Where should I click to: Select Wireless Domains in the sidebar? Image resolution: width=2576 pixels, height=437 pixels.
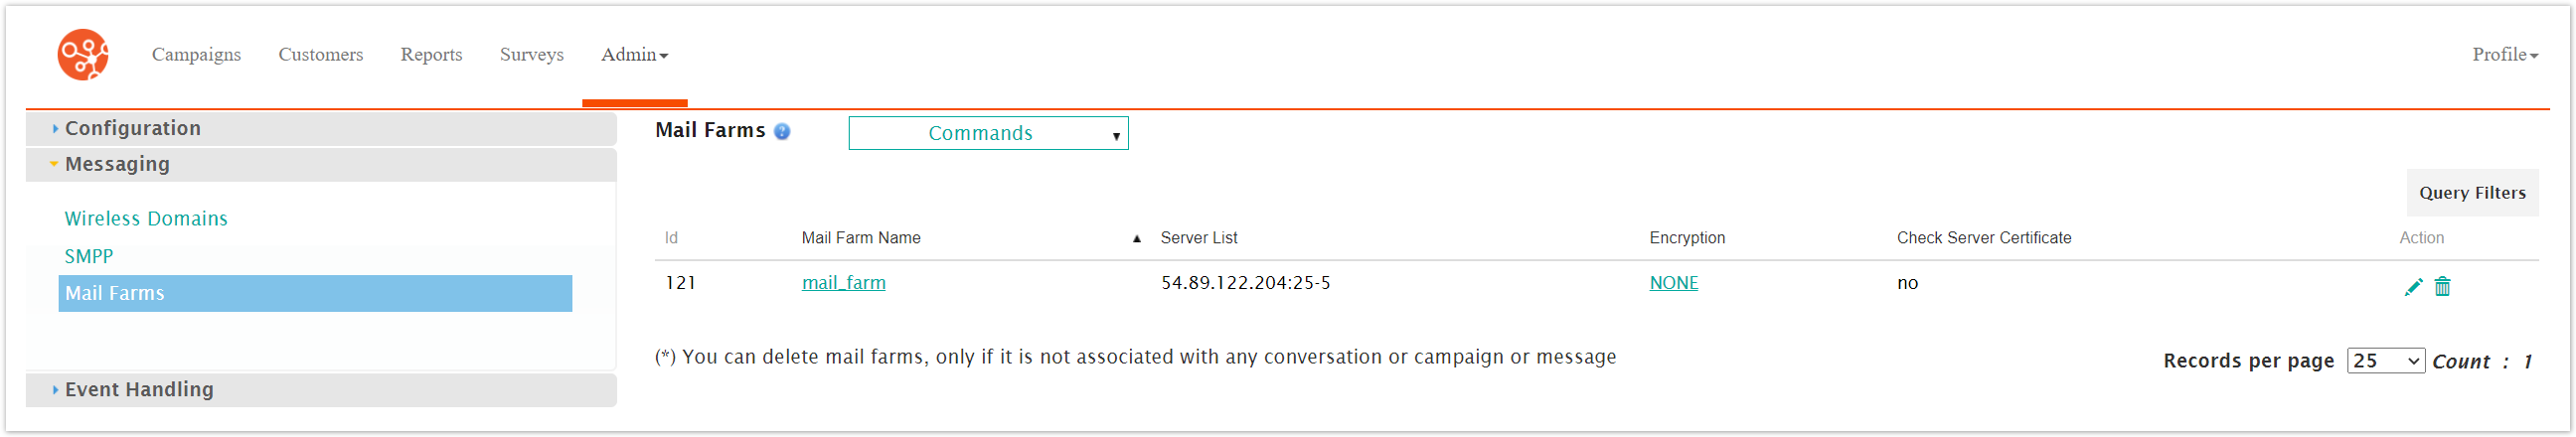click(x=146, y=218)
